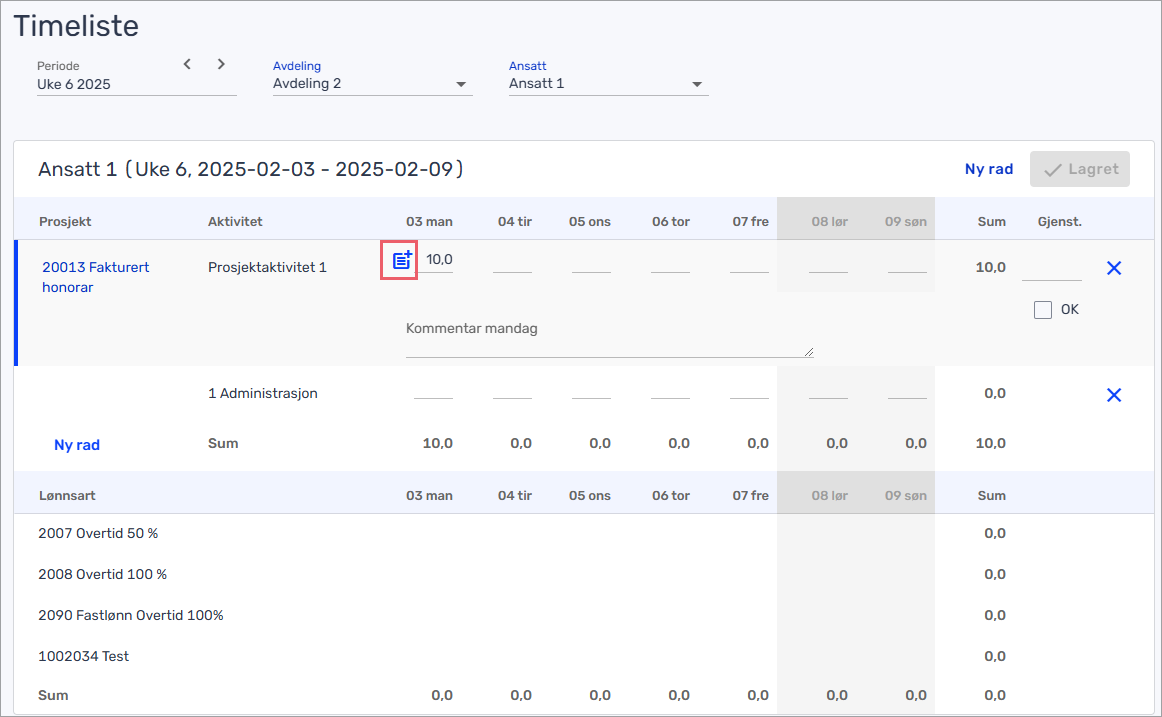This screenshot has width=1162, height=717.
Task: Select Thursday hours field for 1 Administrasjon
Action: (670, 388)
